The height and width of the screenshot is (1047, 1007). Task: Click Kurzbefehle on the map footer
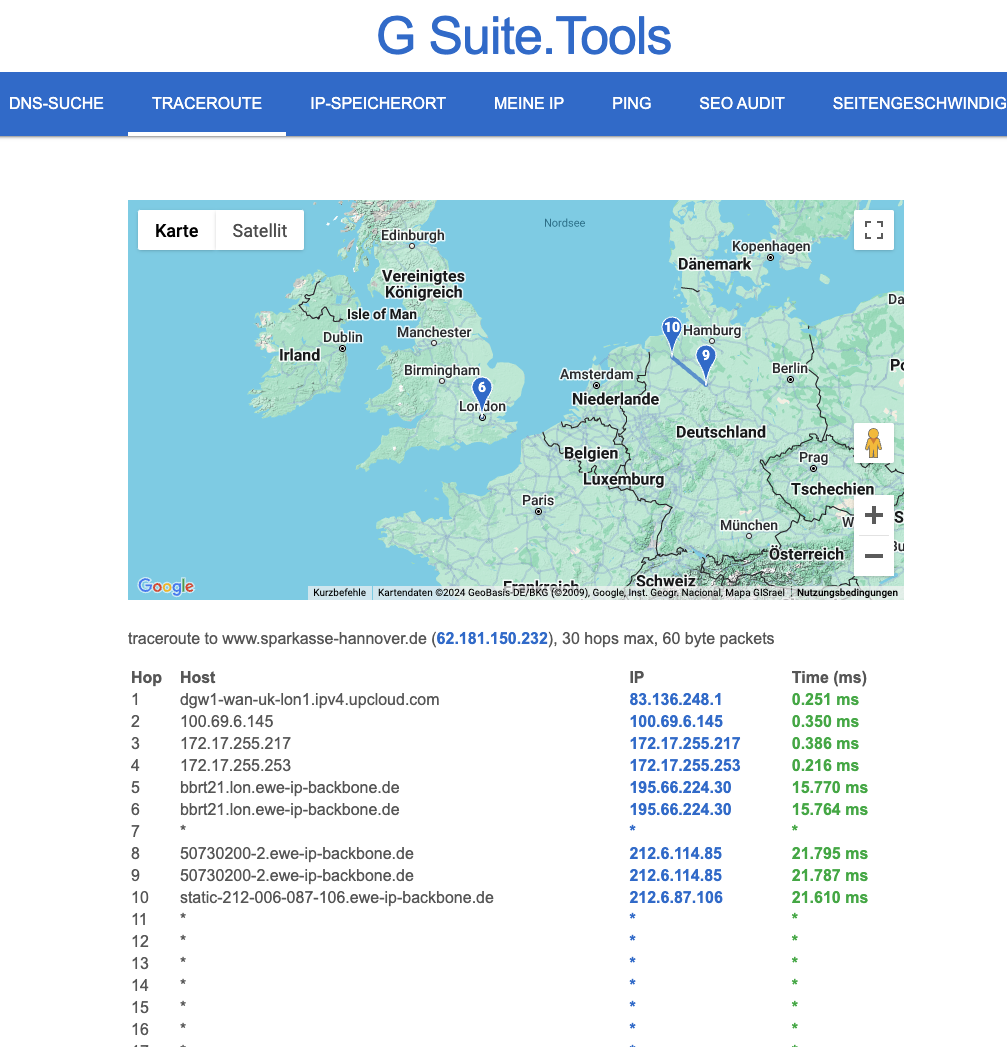[x=339, y=592]
